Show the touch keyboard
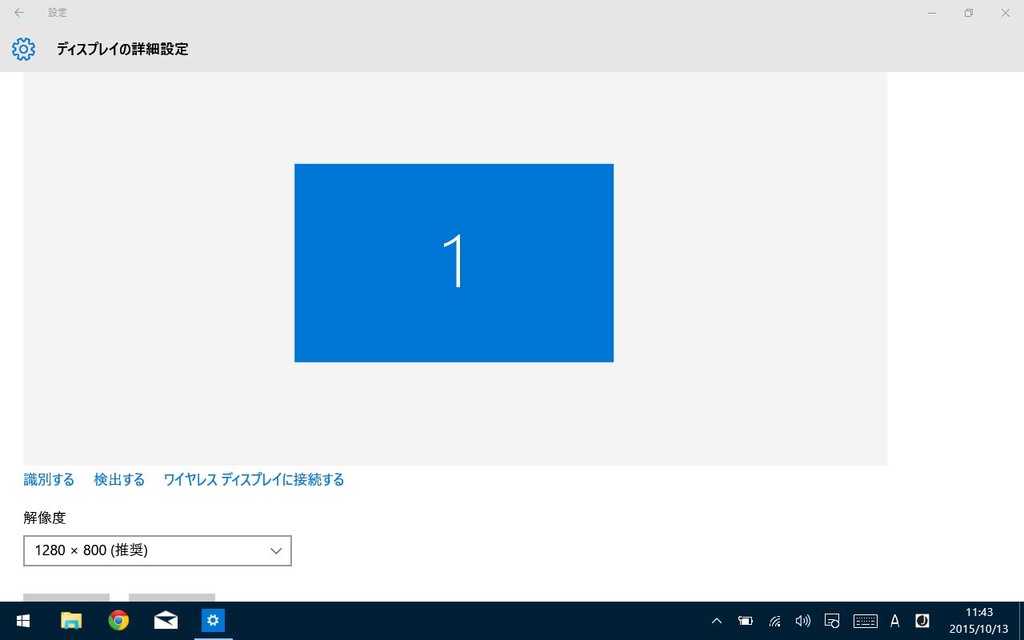The image size is (1024, 640). click(865, 621)
